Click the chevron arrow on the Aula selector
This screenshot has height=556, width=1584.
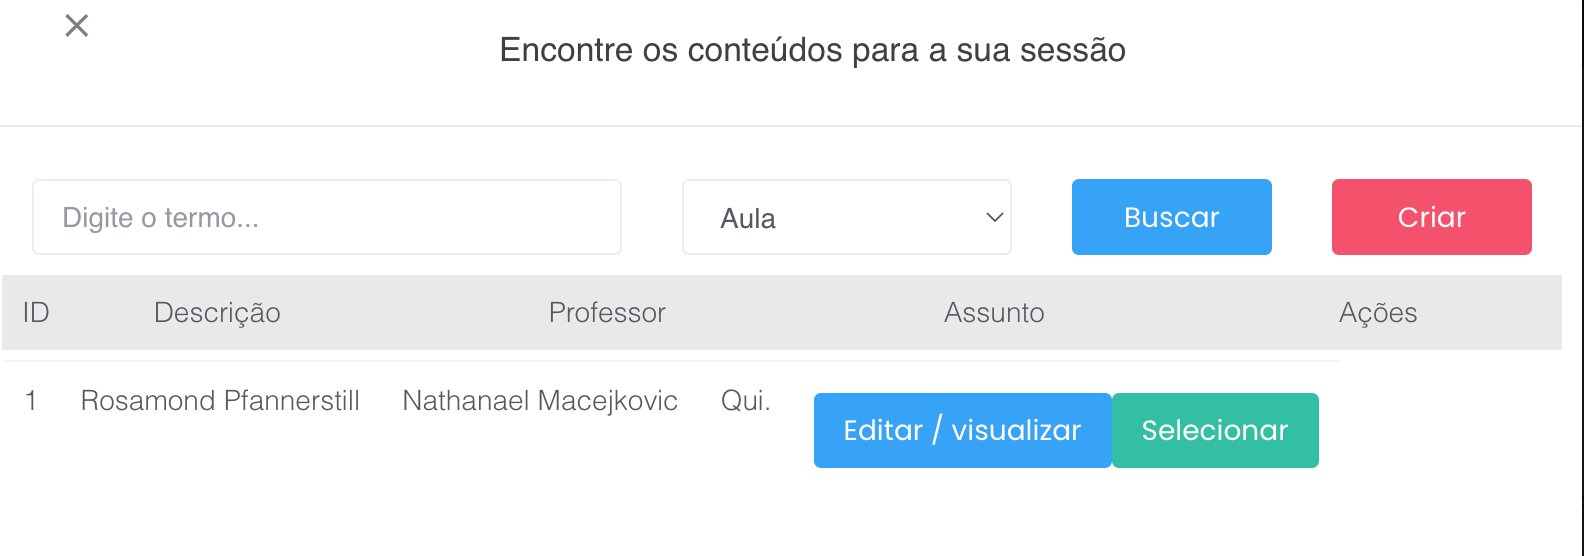coord(994,217)
